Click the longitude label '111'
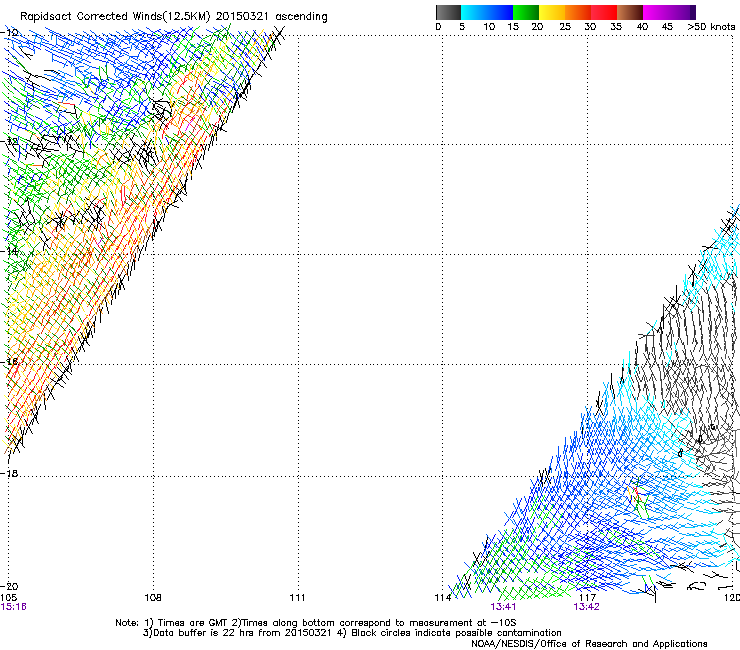This screenshot has width=740, height=650. 297,598
